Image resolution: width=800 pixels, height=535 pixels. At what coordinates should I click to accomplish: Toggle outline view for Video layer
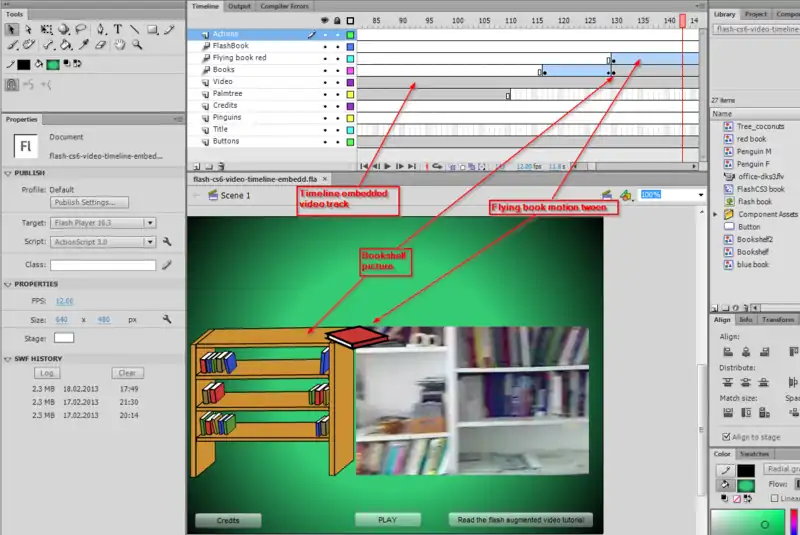pos(350,82)
